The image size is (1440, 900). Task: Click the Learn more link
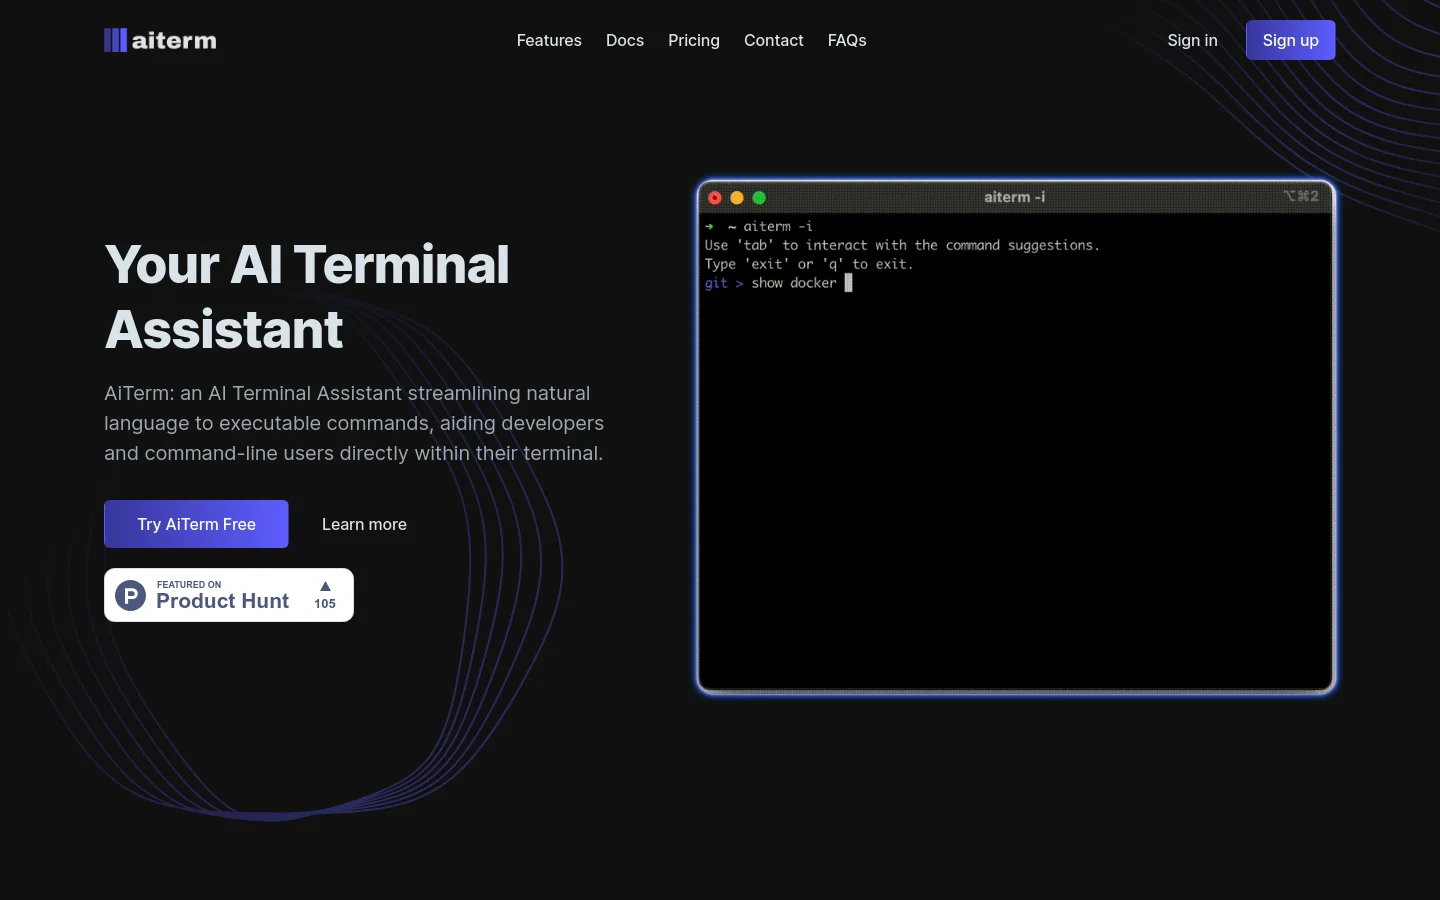(364, 523)
